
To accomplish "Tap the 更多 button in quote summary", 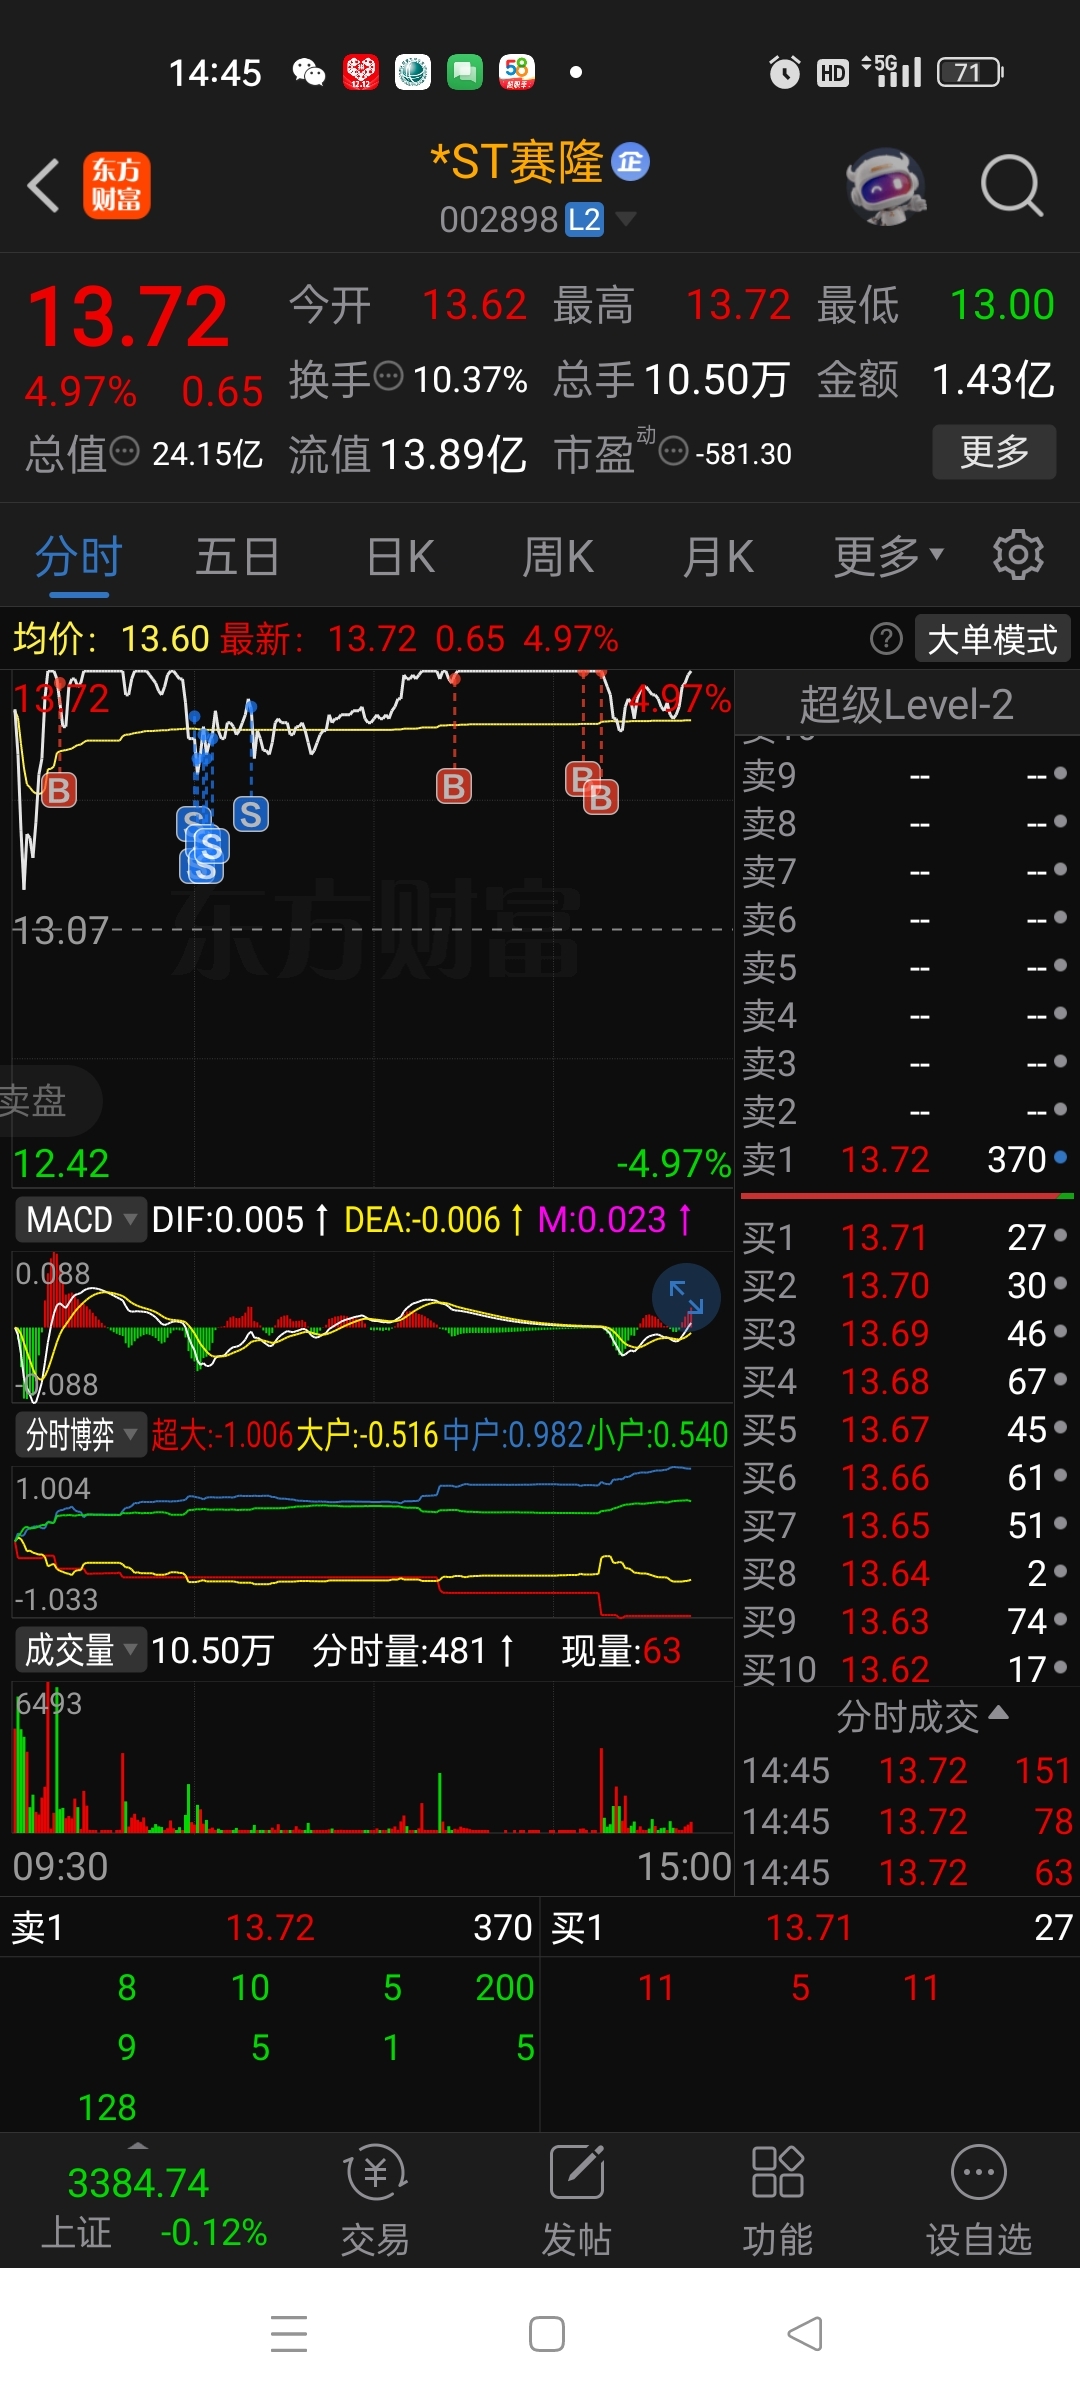I will point(994,452).
